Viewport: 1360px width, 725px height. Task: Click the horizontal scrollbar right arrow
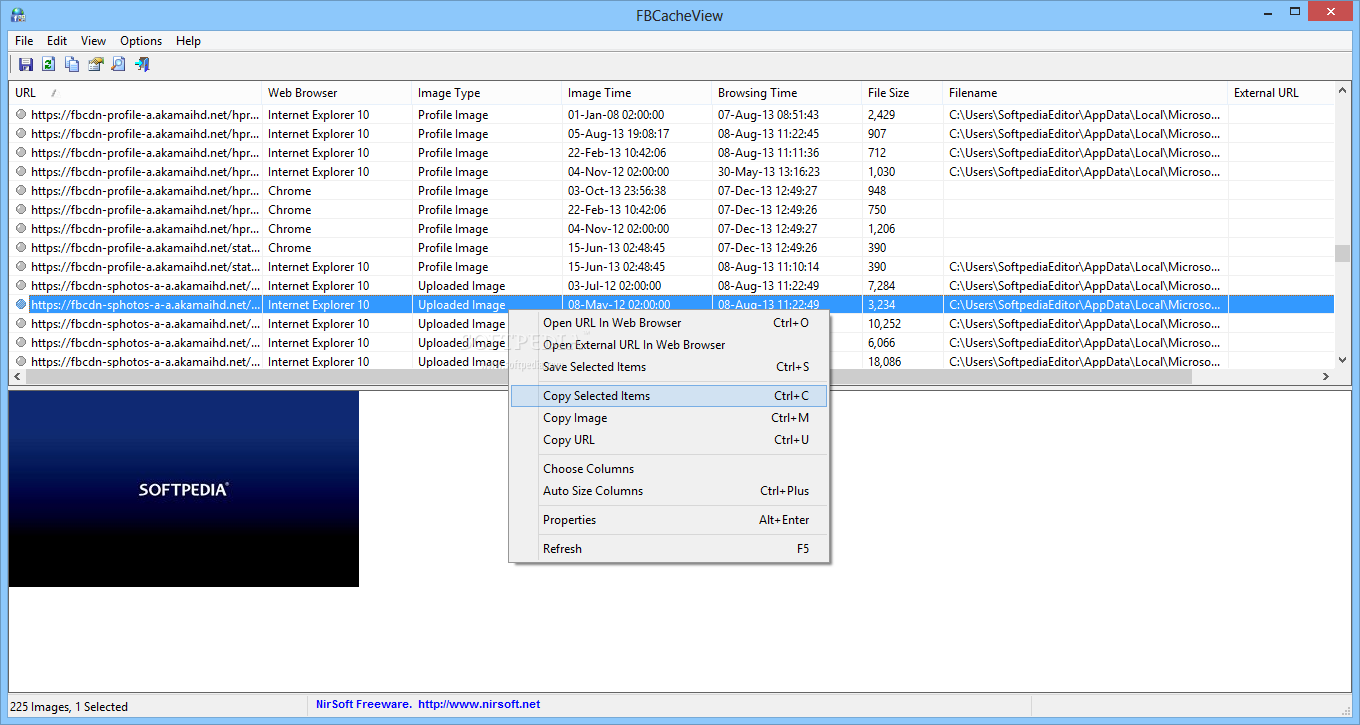pos(1326,377)
